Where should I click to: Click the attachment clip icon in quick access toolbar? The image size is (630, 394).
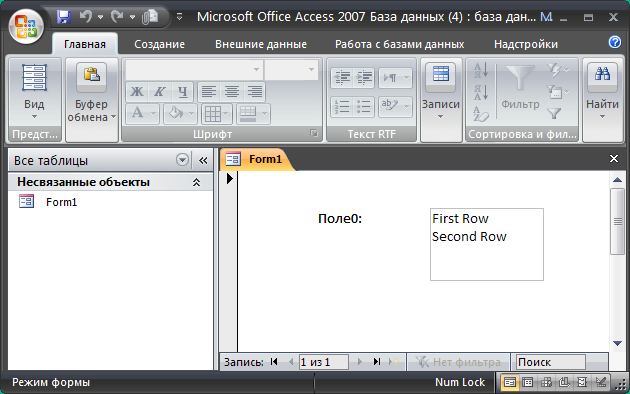(x=150, y=17)
